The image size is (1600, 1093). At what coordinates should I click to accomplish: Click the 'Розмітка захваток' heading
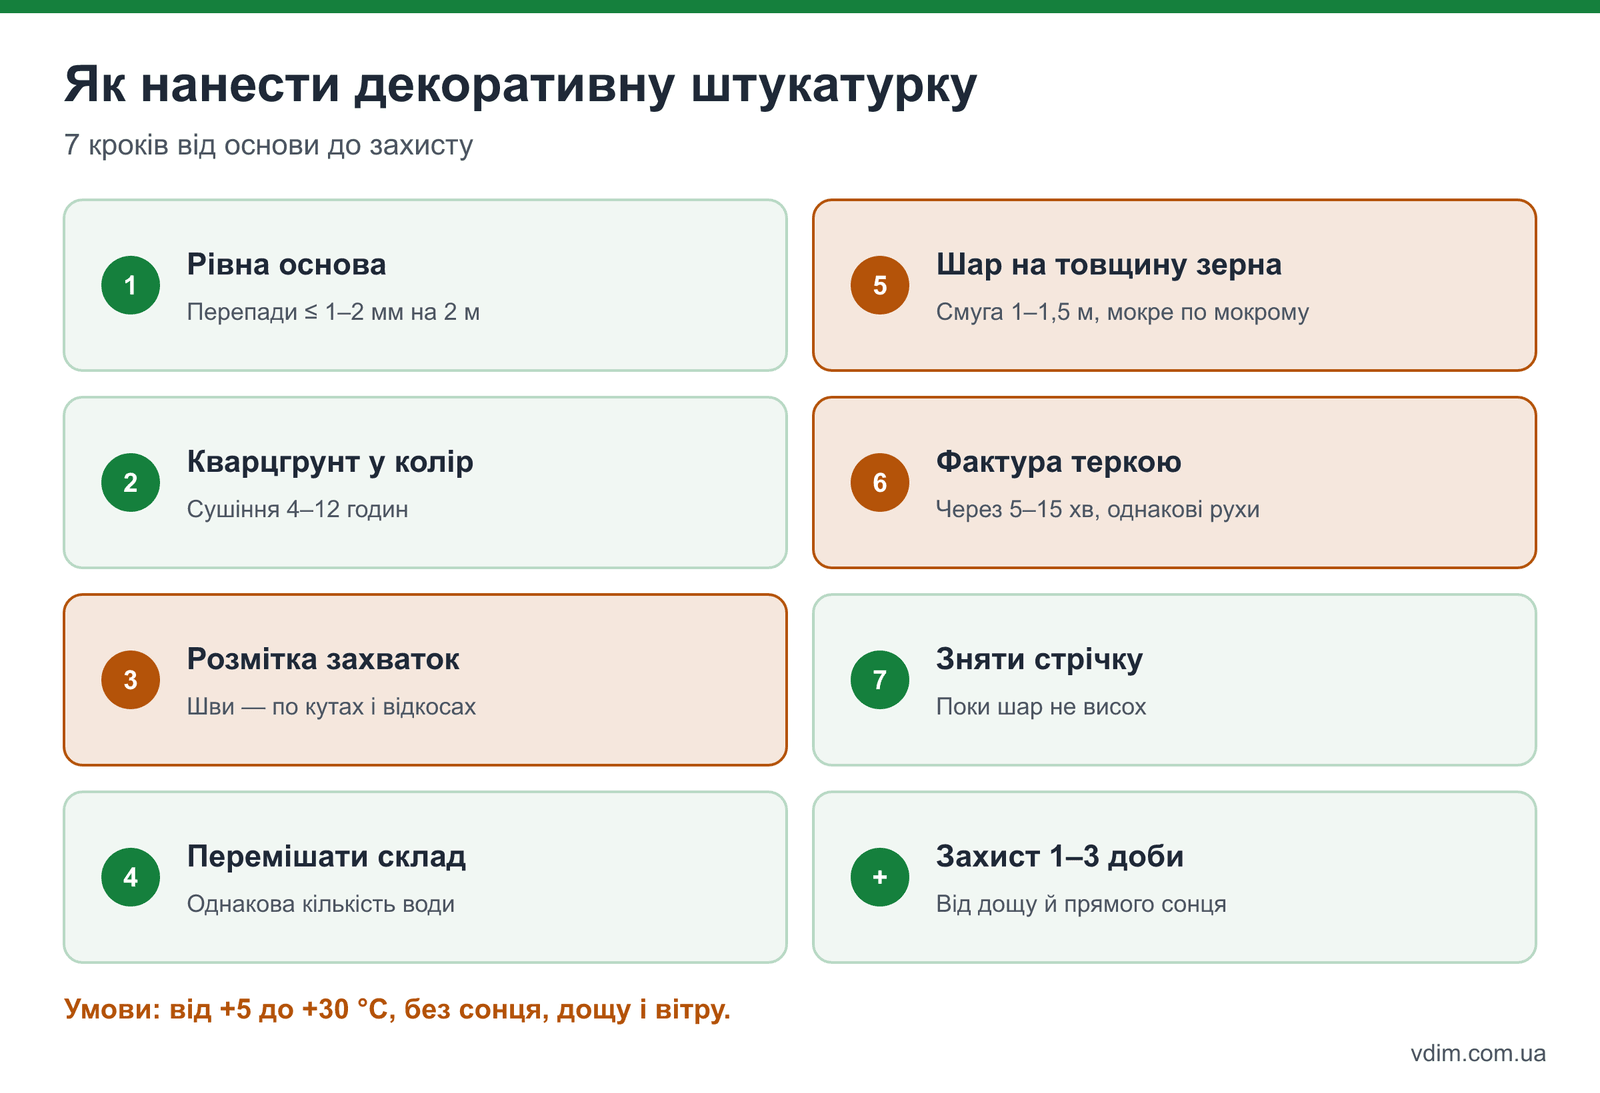(323, 659)
